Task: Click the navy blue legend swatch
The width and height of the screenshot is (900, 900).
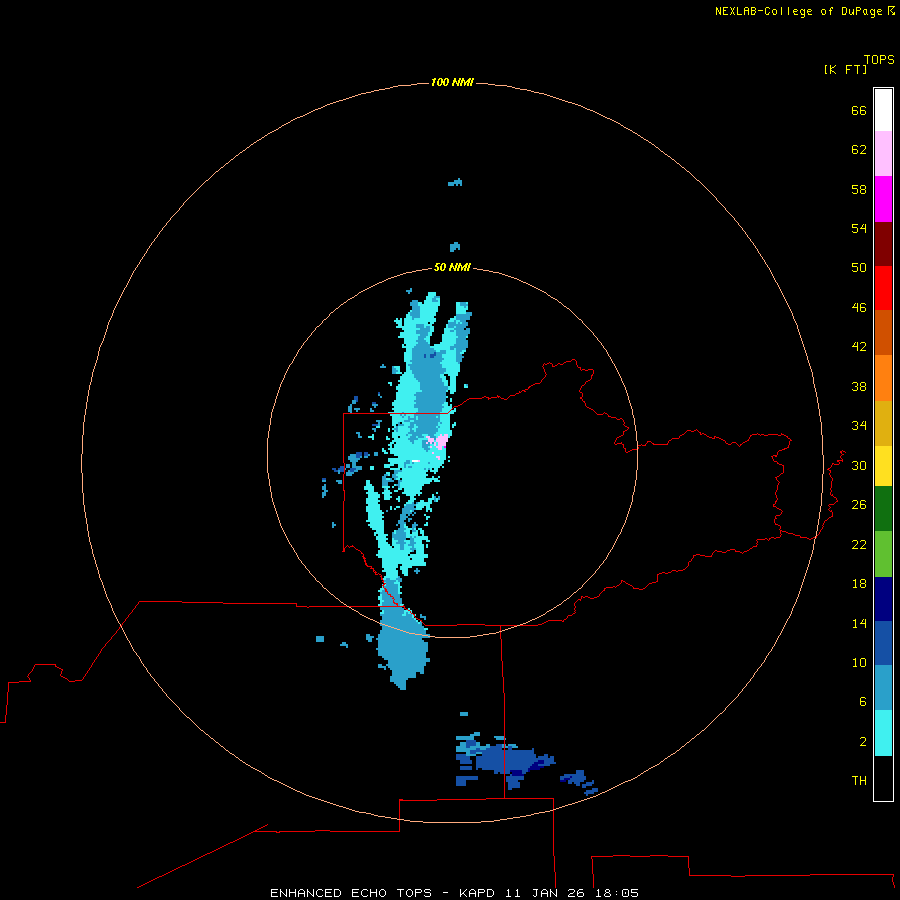Action: tap(883, 599)
